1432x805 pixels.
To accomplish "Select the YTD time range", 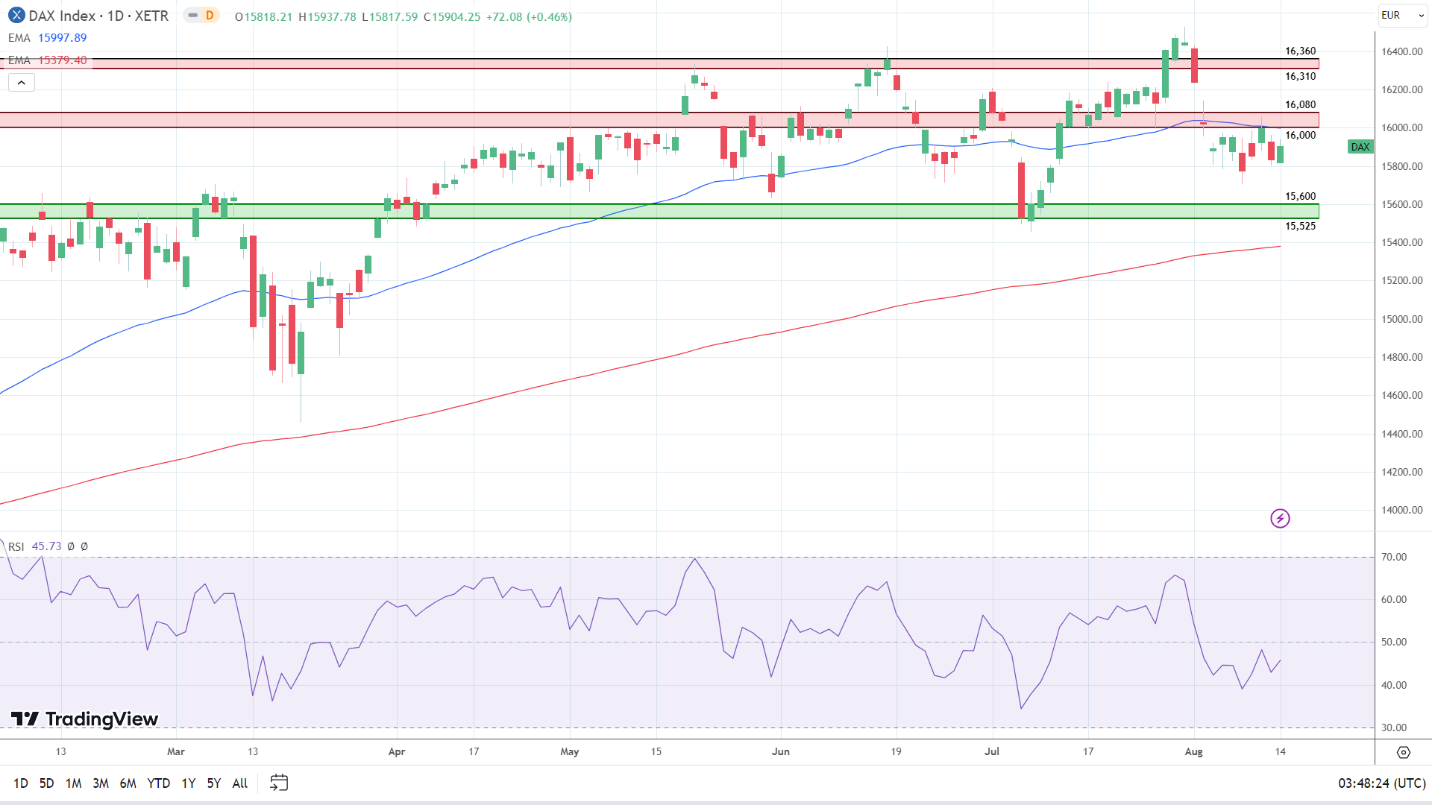I will pyautogui.click(x=158, y=783).
